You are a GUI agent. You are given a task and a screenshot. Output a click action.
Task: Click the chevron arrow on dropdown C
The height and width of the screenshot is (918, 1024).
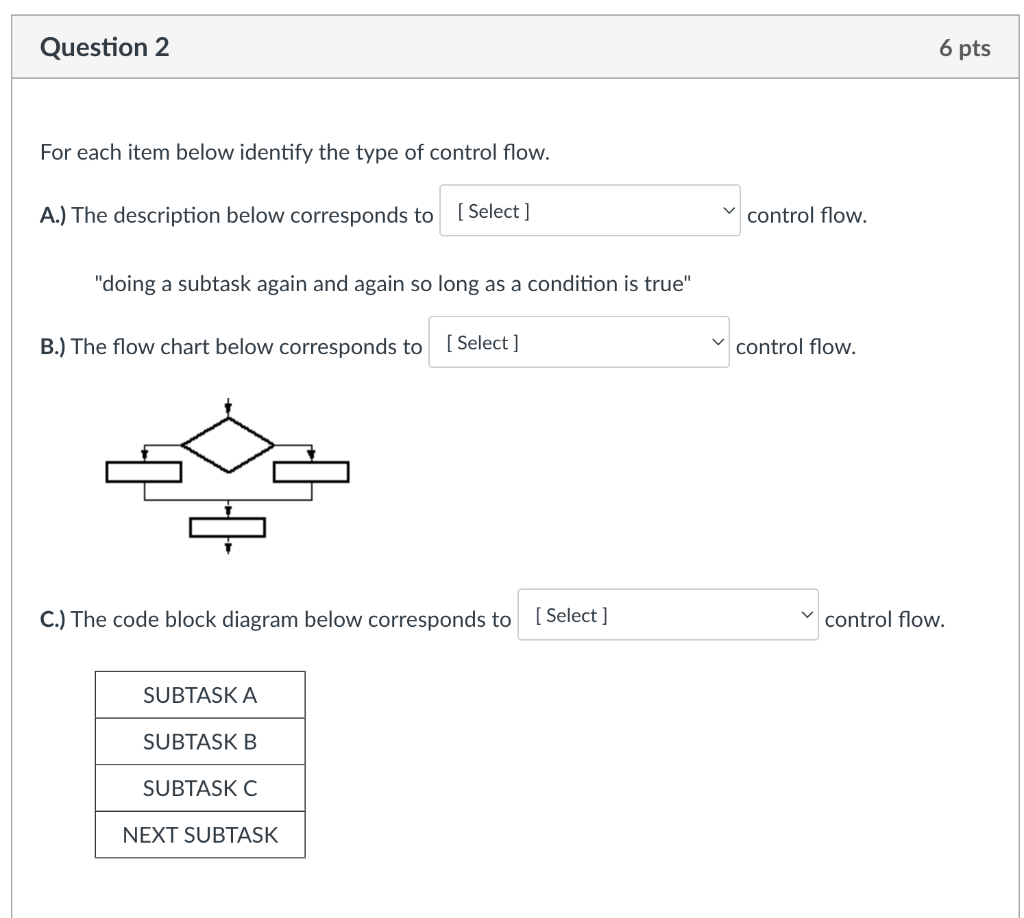(807, 615)
